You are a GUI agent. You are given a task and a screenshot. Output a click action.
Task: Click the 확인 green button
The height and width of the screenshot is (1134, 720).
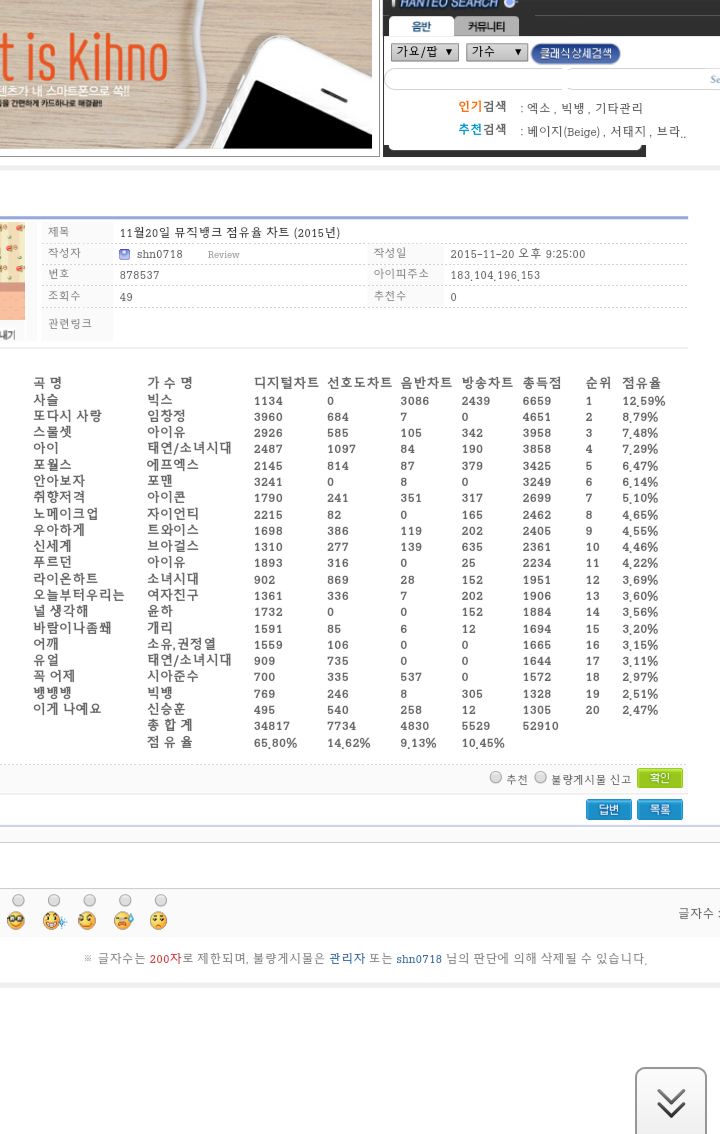[659, 778]
